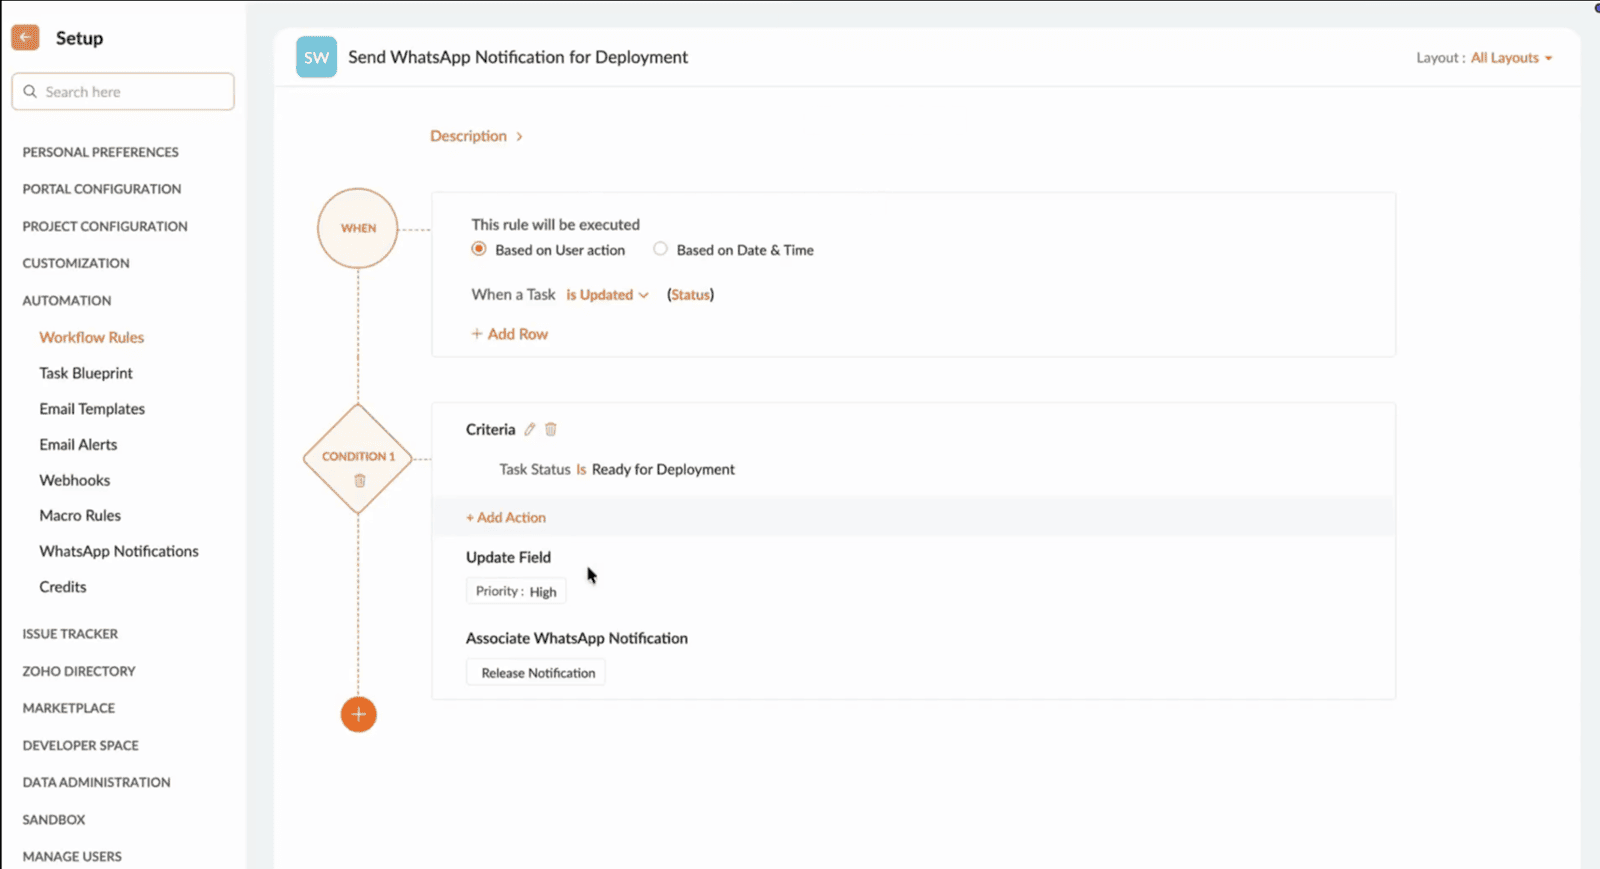Open the Is Updated dropdown

coord(607,295)
